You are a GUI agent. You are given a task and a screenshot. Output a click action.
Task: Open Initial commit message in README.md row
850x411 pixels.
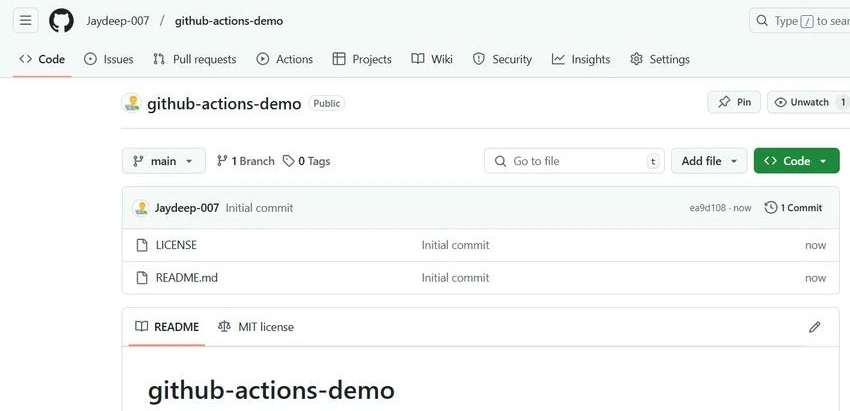(x=455, y=278)
